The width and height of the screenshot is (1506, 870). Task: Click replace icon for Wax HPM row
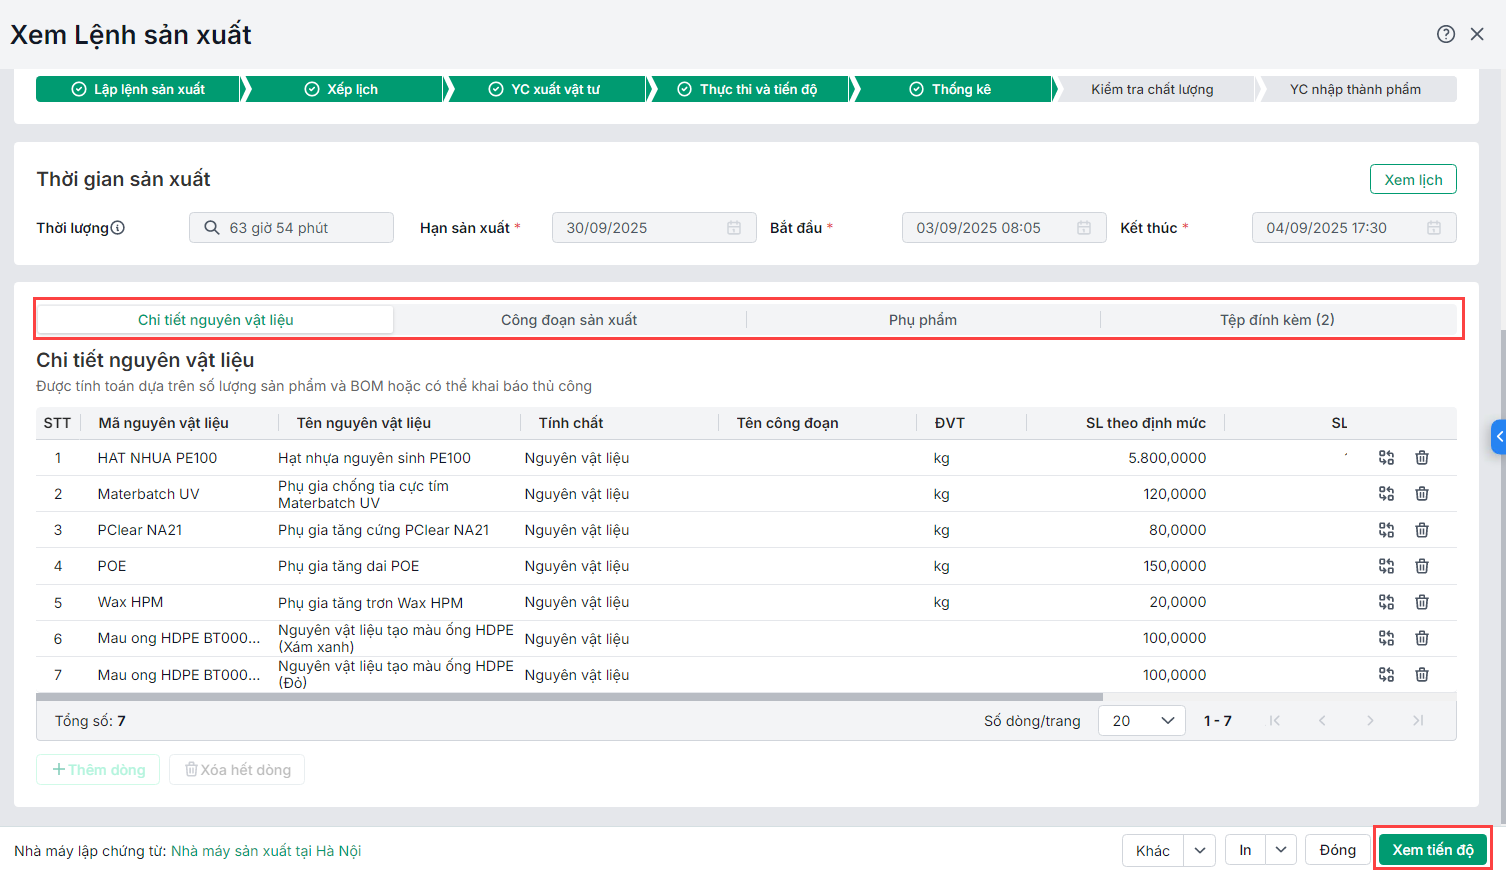coord(1386,602)
